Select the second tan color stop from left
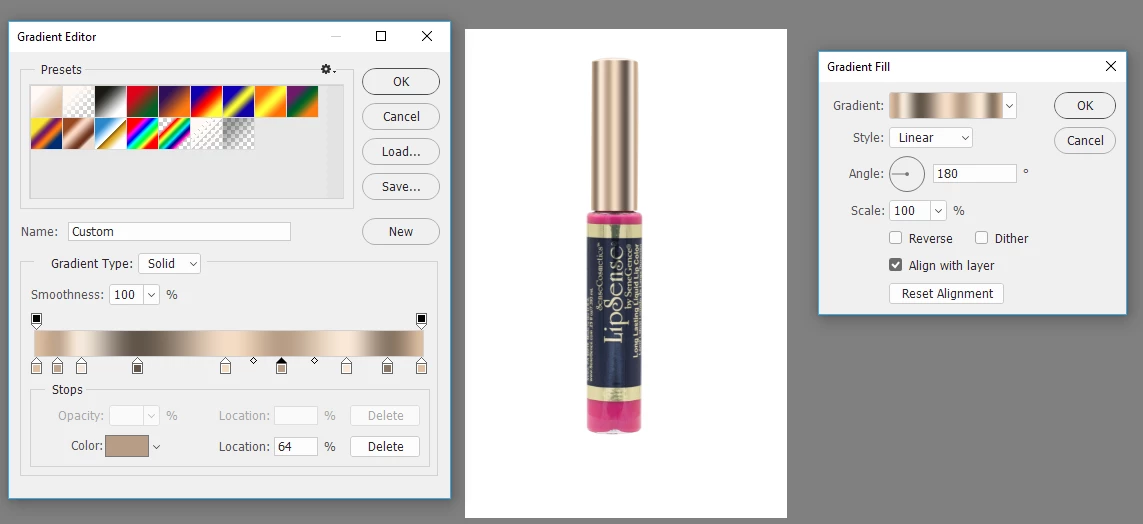 tap(58, 366)
